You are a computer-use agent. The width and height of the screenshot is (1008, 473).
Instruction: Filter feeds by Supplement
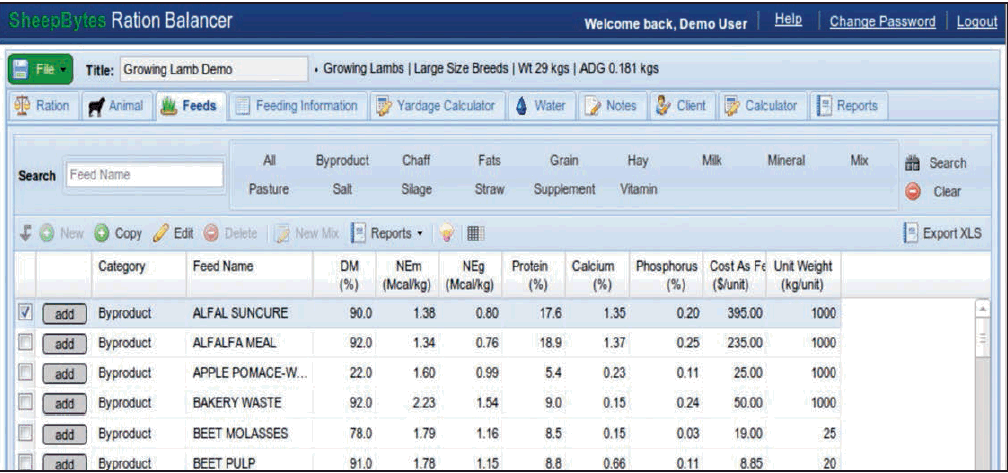point(564,190)
